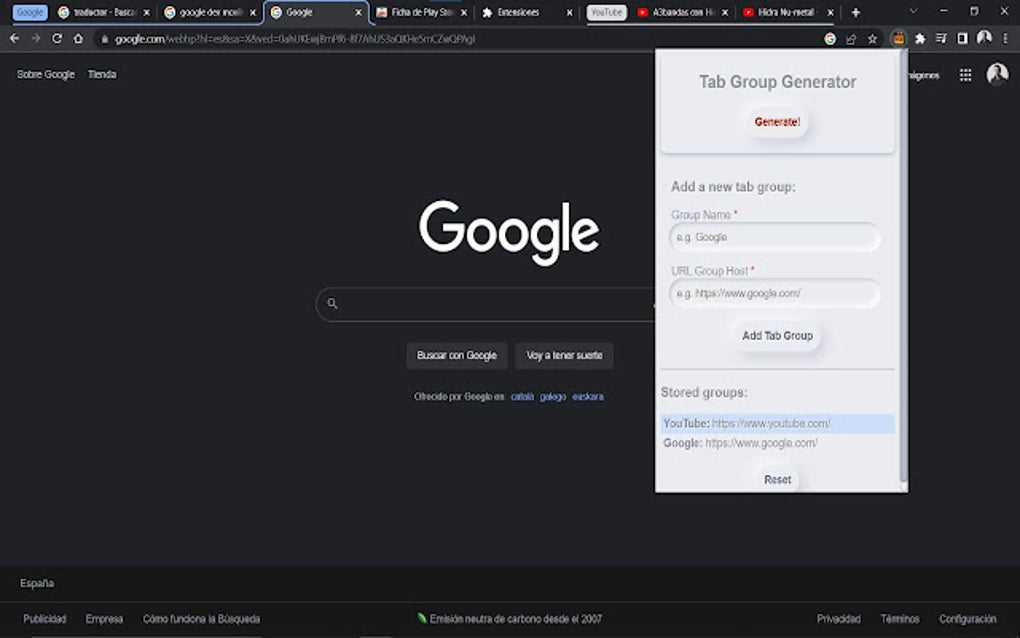Screen dimensions: 1020x638
Task: Click the orange Tab Group Generator extension icon
Action: (x=899, y=38)
